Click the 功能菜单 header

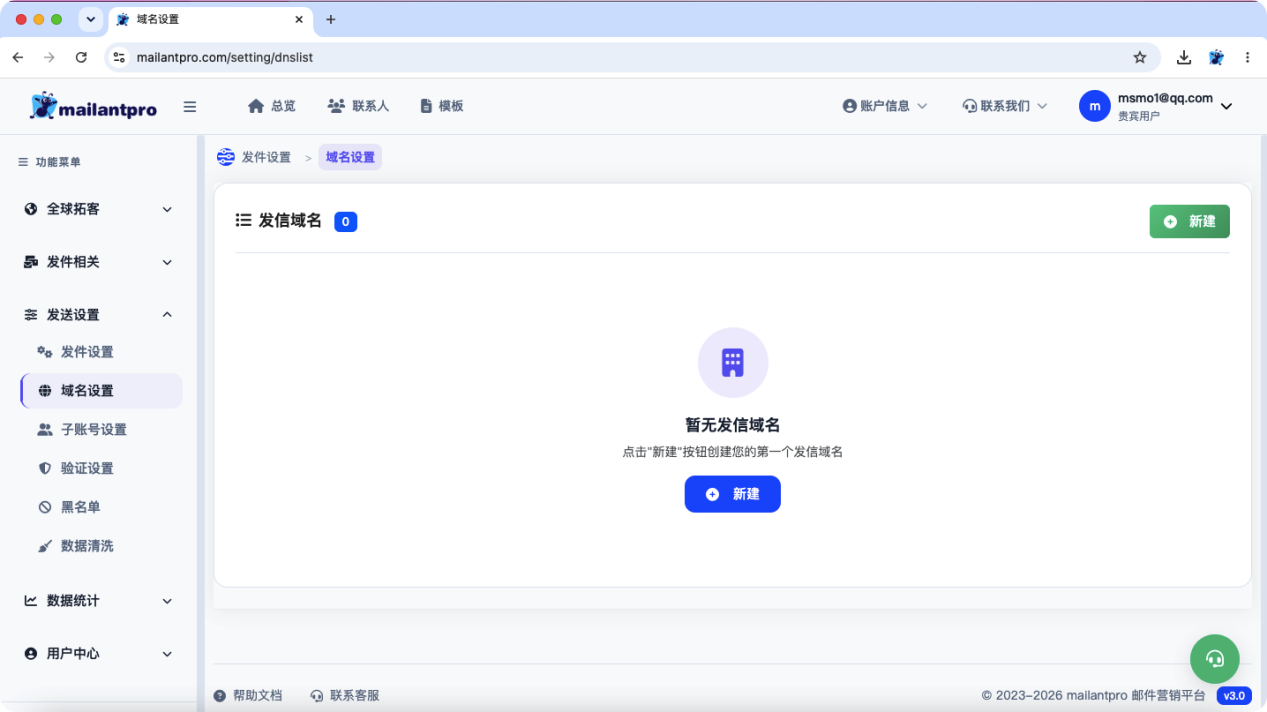pyautogui.click(x=50, y=162)
